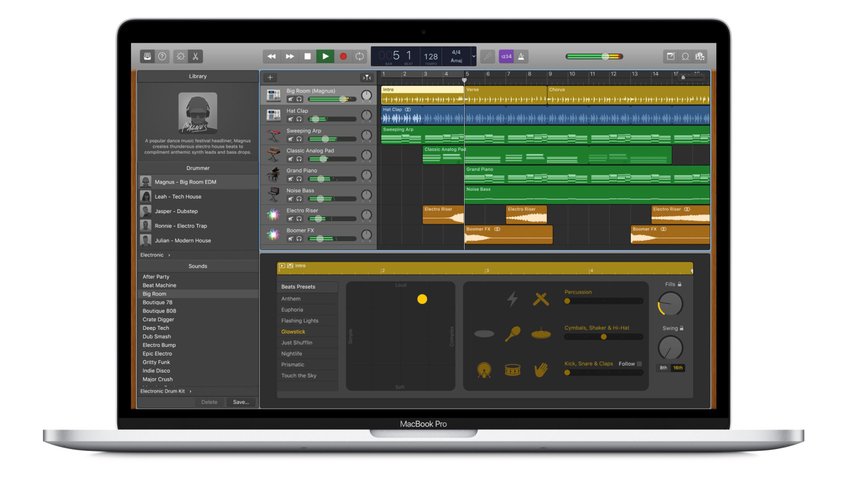This screenshot has height=478, width=850.
Task: Toggle the purple Count-in 1234 button
Action: 506,56
